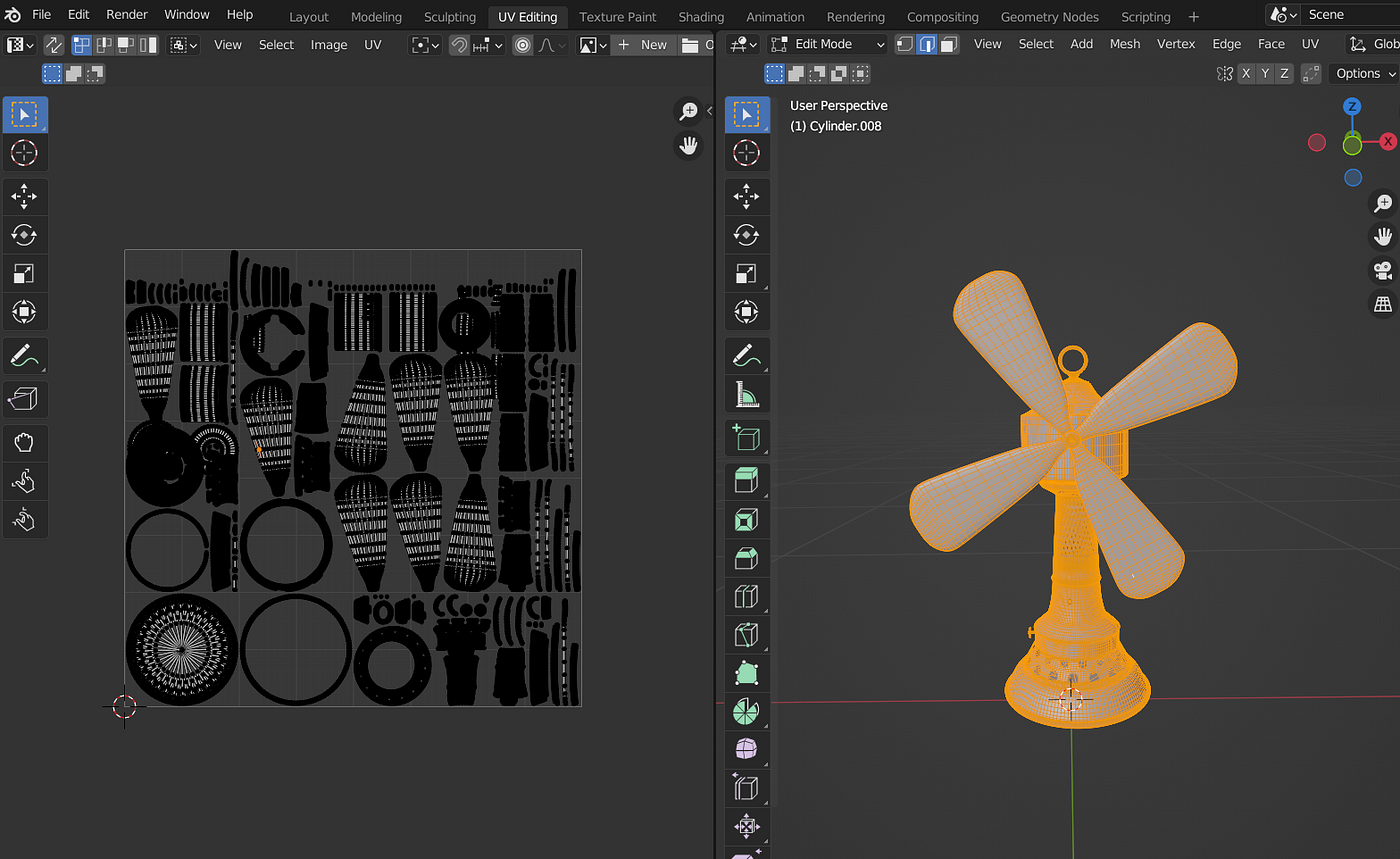Open the Image menu in the UV editor
Image resolution: width=1400 pixels, height=859 pixels.
[x=329, y=45]
